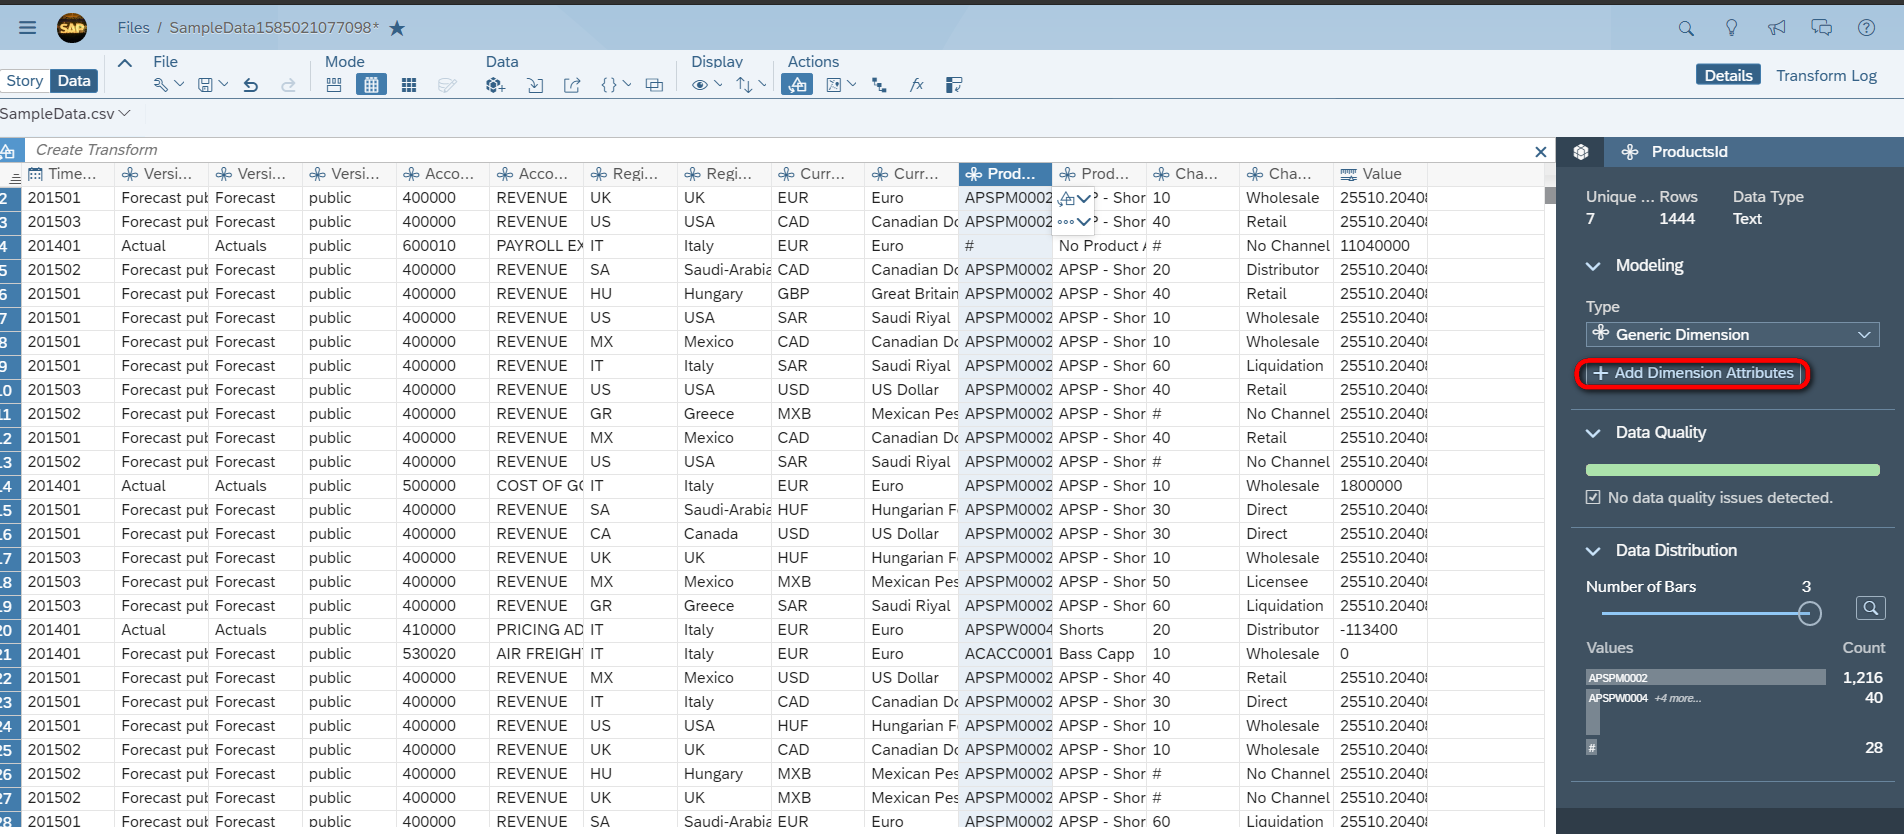The height and width of the screenshot is (834, 1904).
Task: Open the Transform Log tab
Action: (1826, 75)
